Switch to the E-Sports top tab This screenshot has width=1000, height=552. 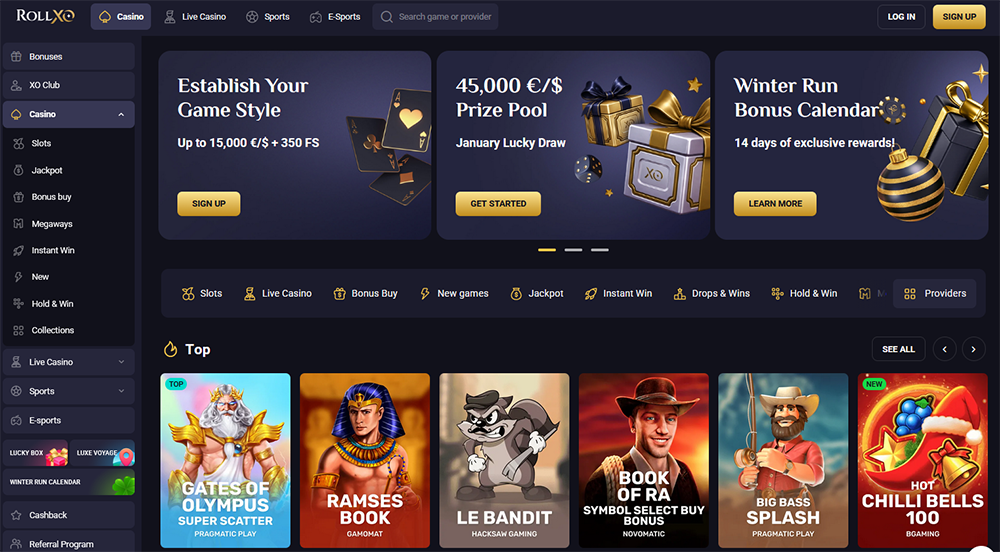point(335,17)
